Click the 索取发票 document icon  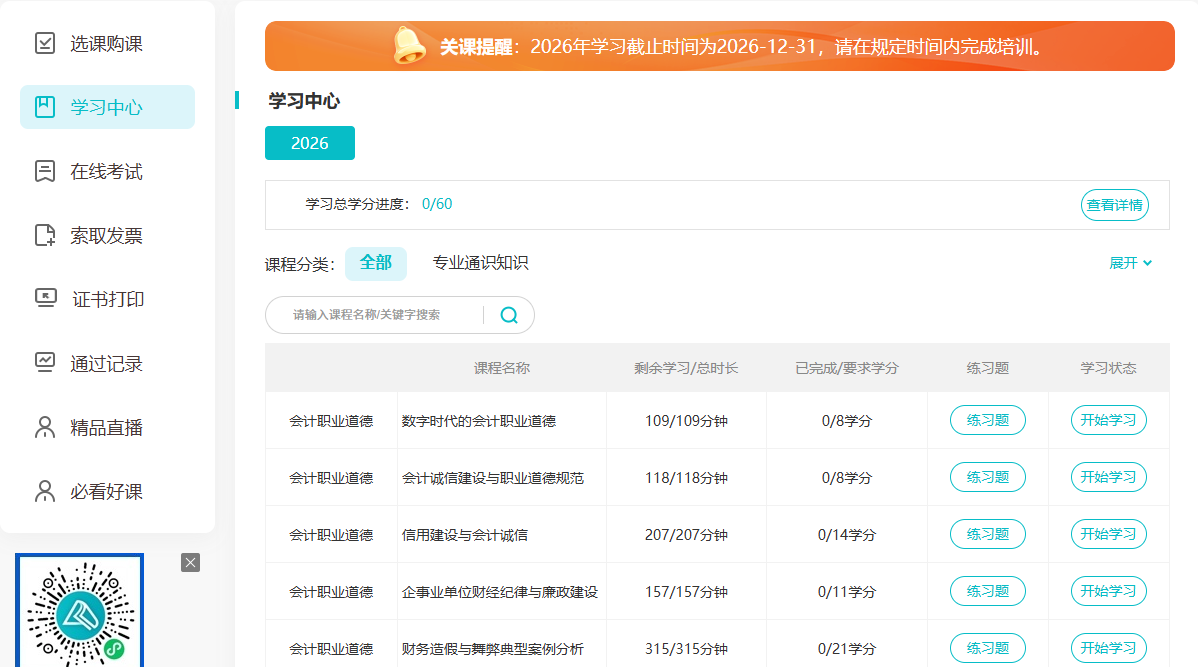point(45,235)
